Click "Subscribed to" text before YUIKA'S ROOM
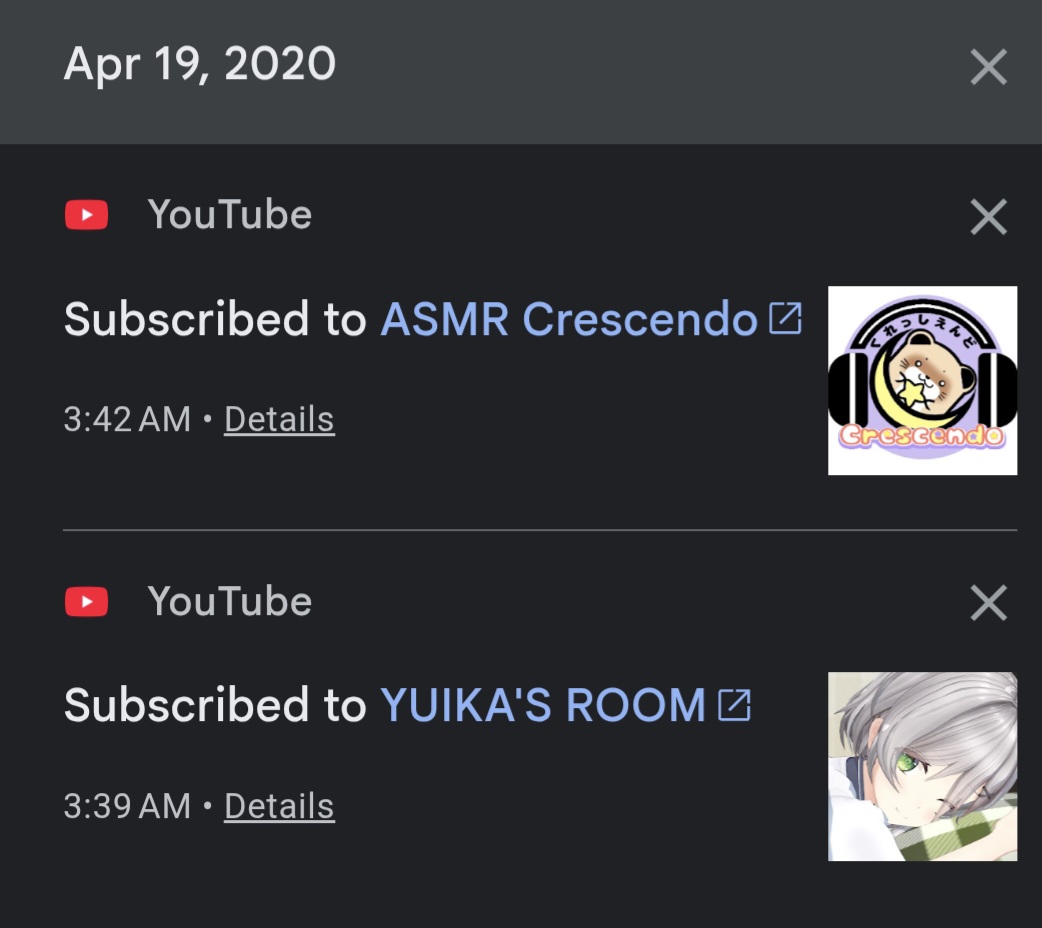 215,705
